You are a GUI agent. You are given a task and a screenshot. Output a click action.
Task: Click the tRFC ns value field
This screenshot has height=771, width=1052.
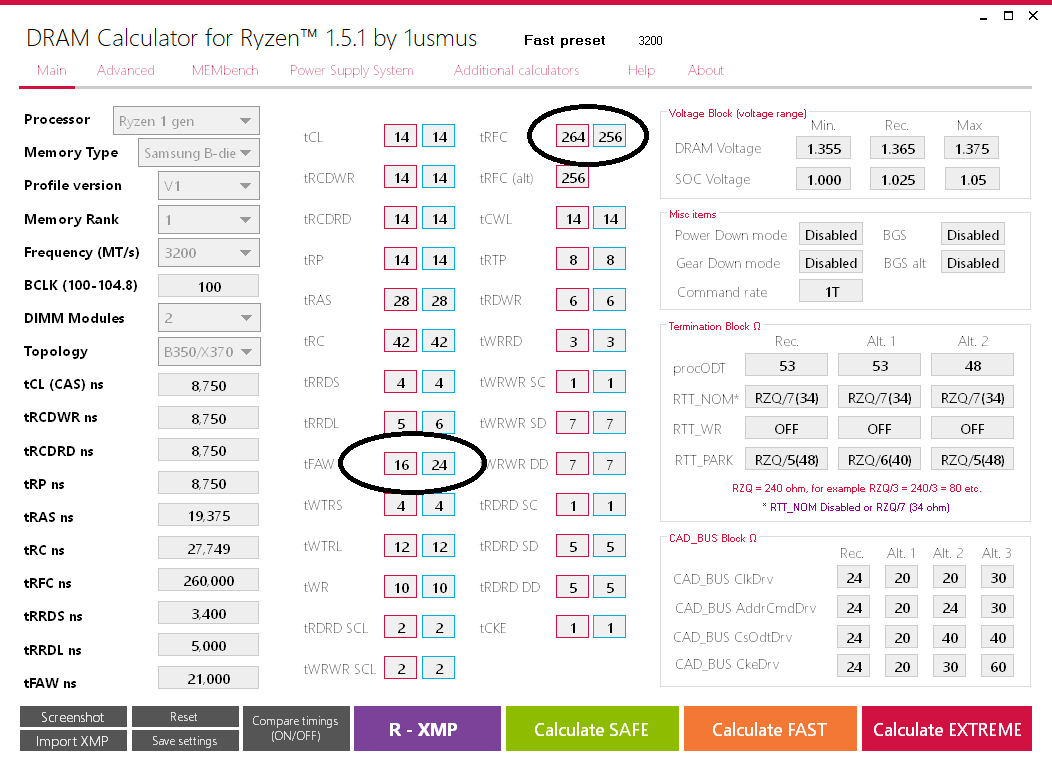coord(209,580)
